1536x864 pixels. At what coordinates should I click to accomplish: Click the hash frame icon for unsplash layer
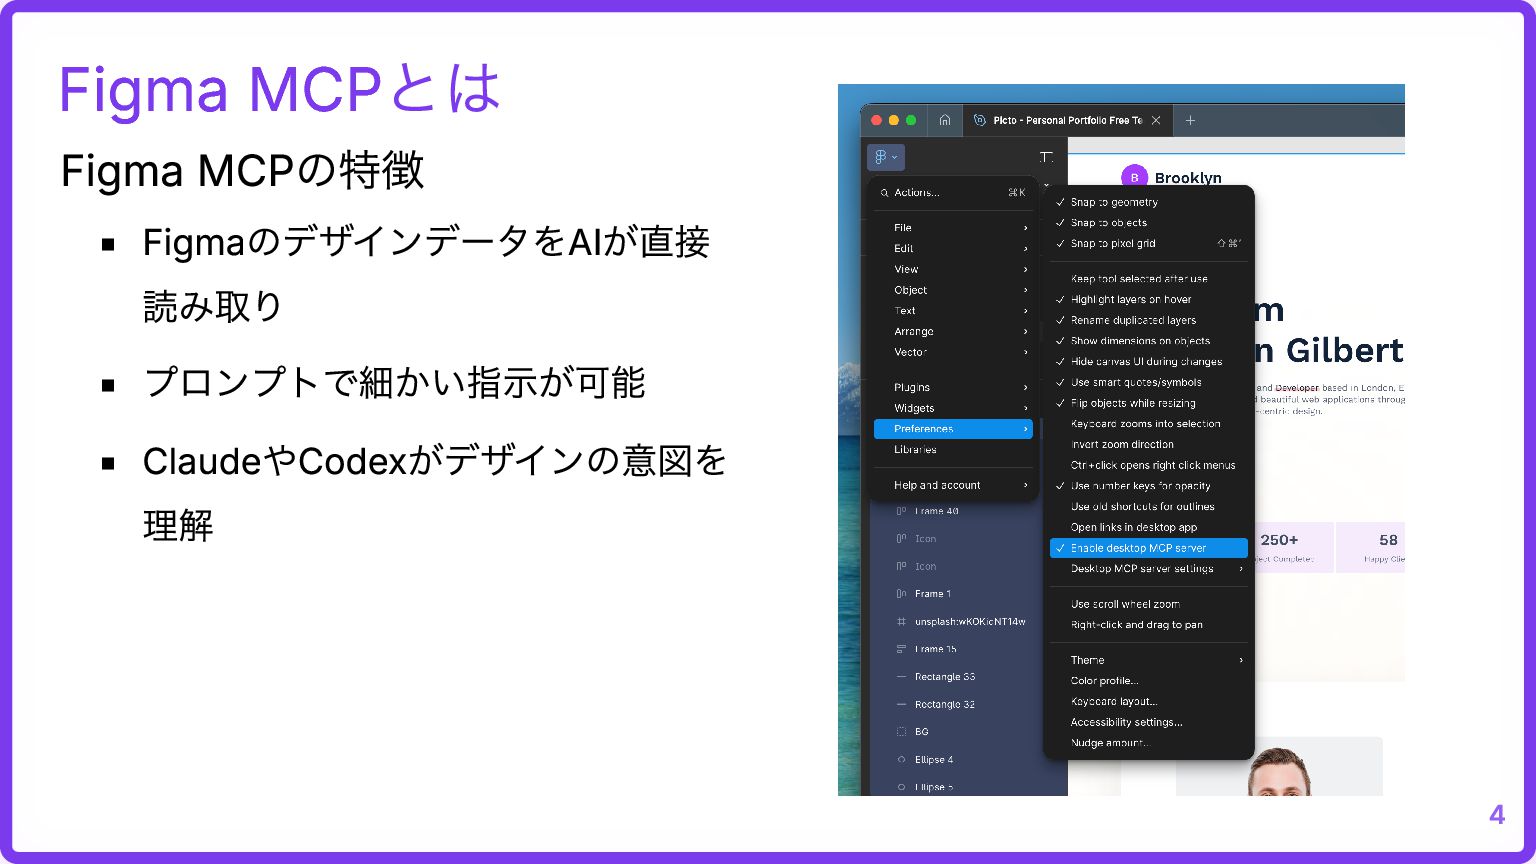pyautogui.click(x=901, y=621)
